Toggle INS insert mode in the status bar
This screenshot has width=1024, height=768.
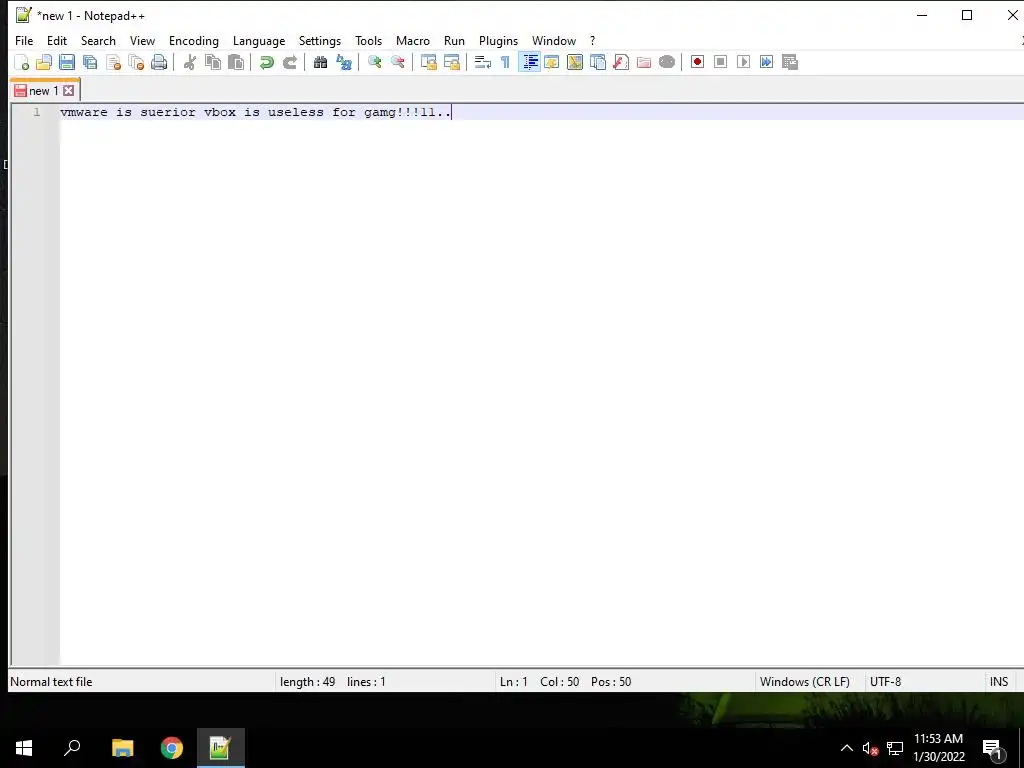(x=999, y=682)
